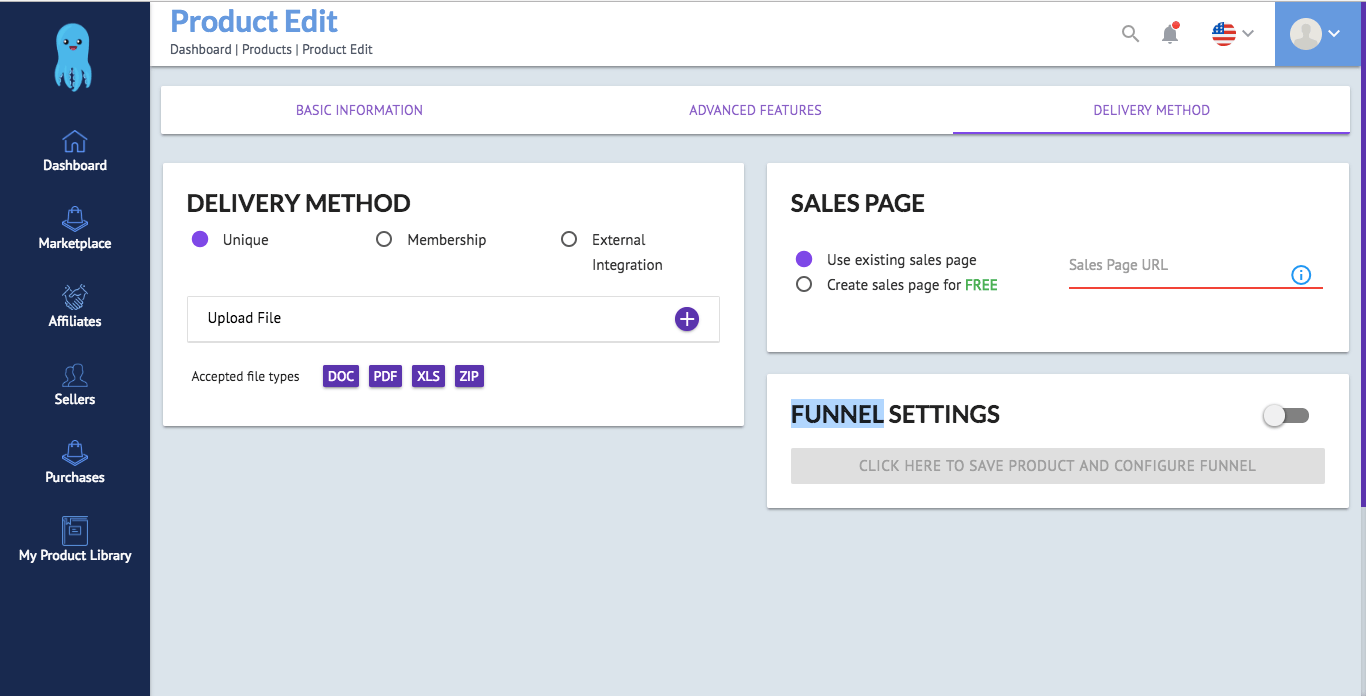Click the Upload File row
This screenshot has height=696, width=1366.
453,319
